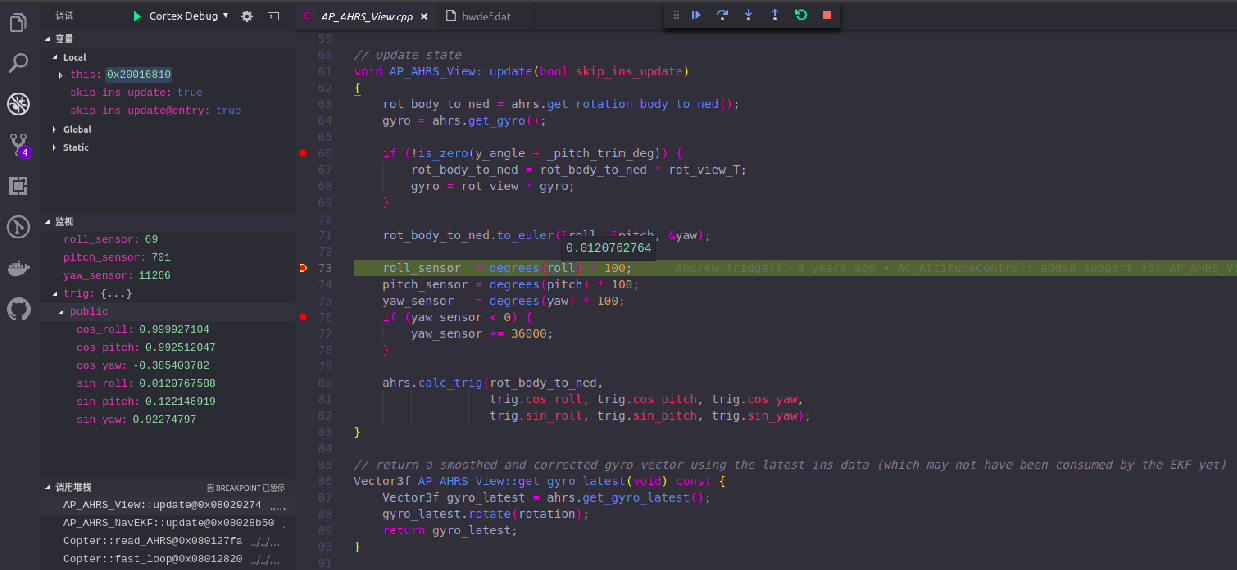Select cos_yaw value row
The image size is (1237, 570).
[166, 365]
